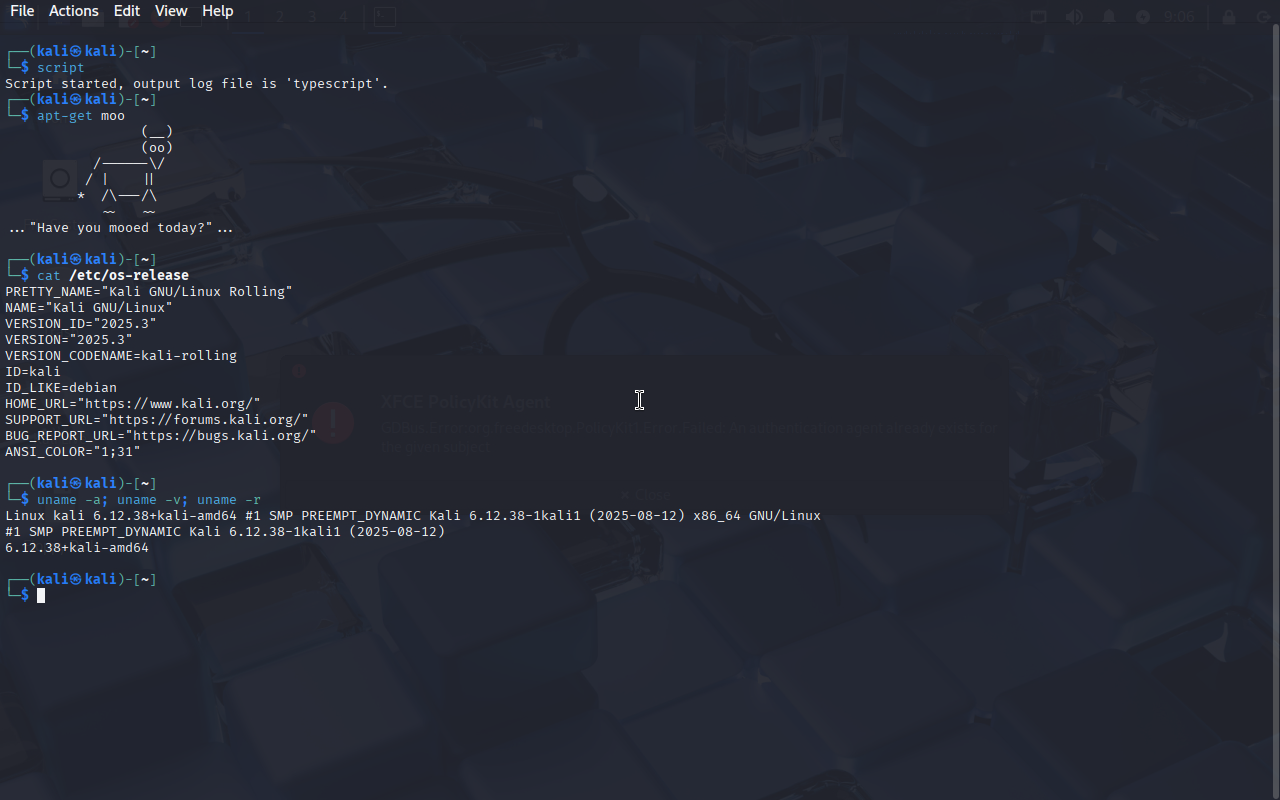The height and width of the screenshot is (800, 1280).
Task: Open the Edit menu
Action: (127, 11)
